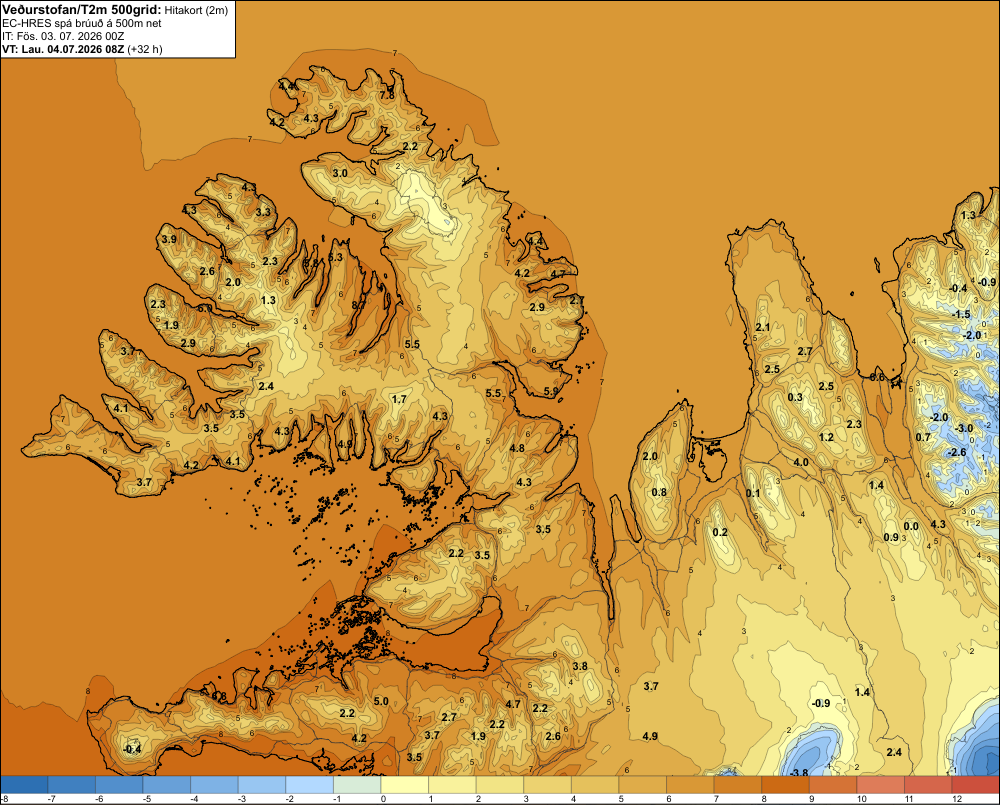Select legend swatch between 6 and 7
The height and width of the screenshot is (805, 1000).
pyautogui.click(x=690, y=784)
